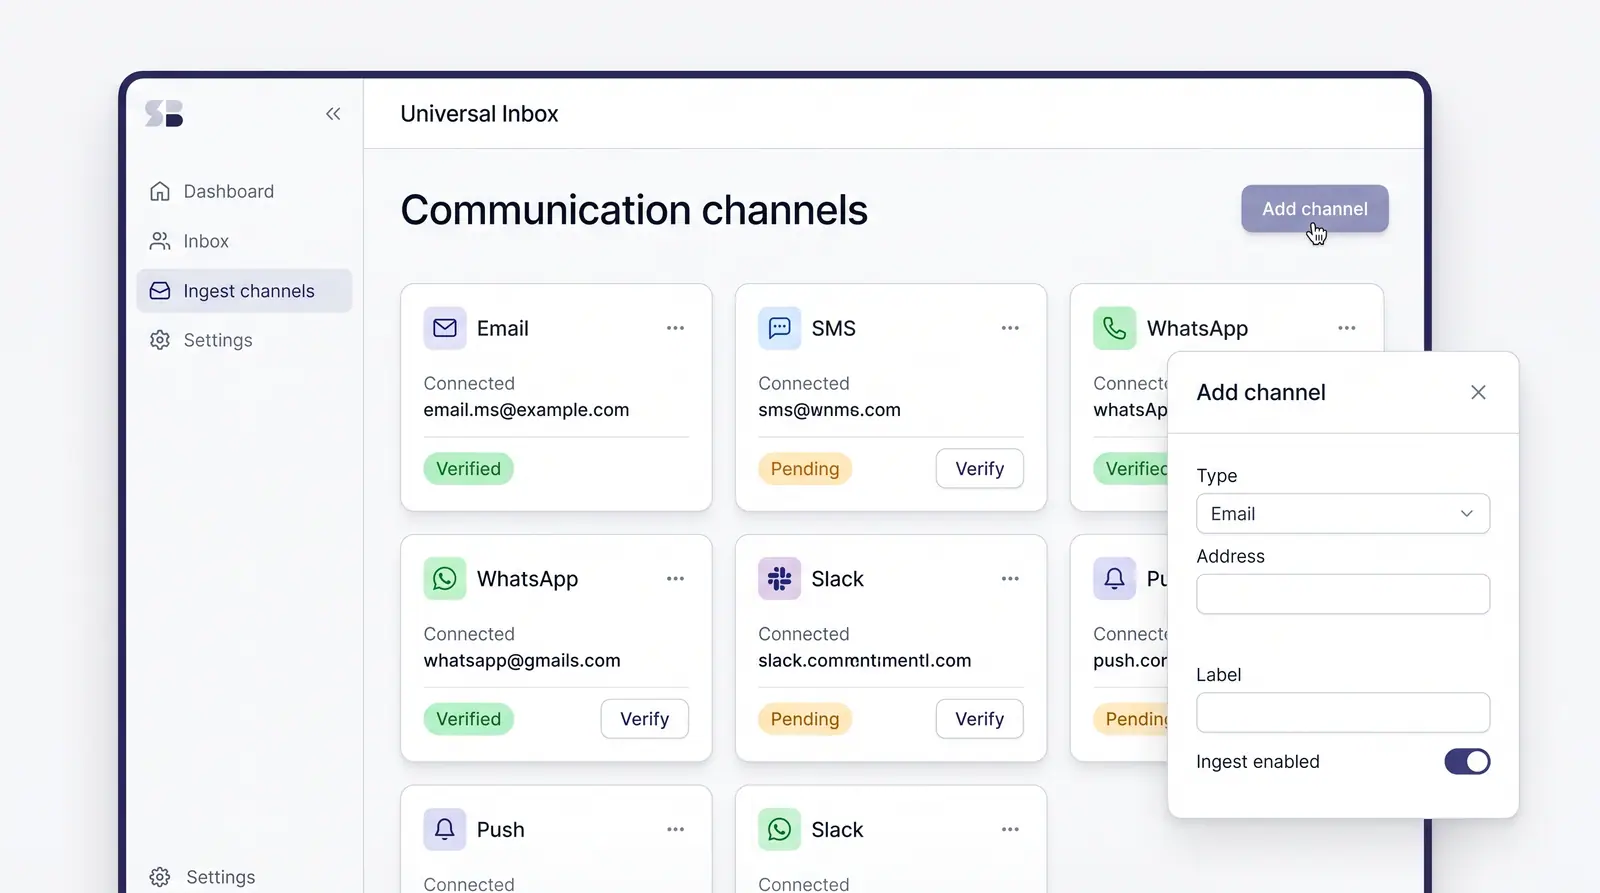Viewport: 1600px width, 893px height.
Task: Click the Add channel button
Action: coord(1315,209)
